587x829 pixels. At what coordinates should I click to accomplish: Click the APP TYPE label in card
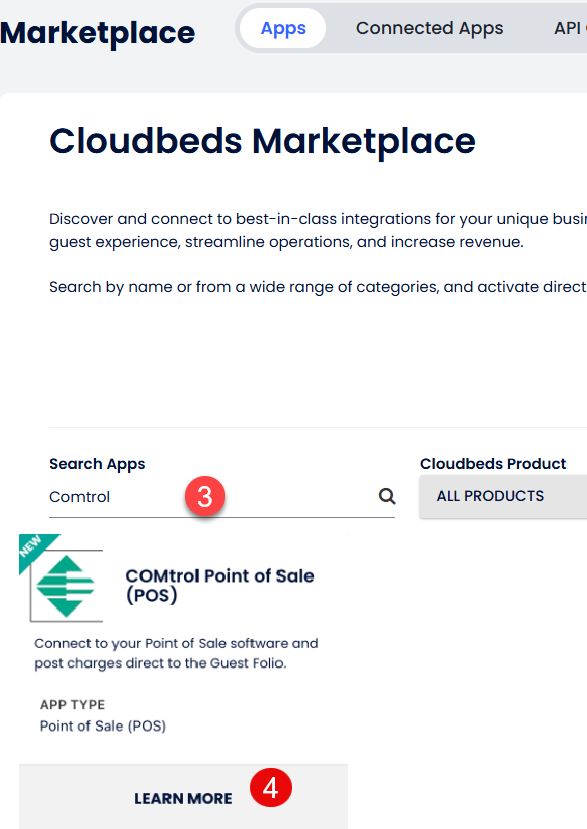pyautogui.click(x=72, y=704)
